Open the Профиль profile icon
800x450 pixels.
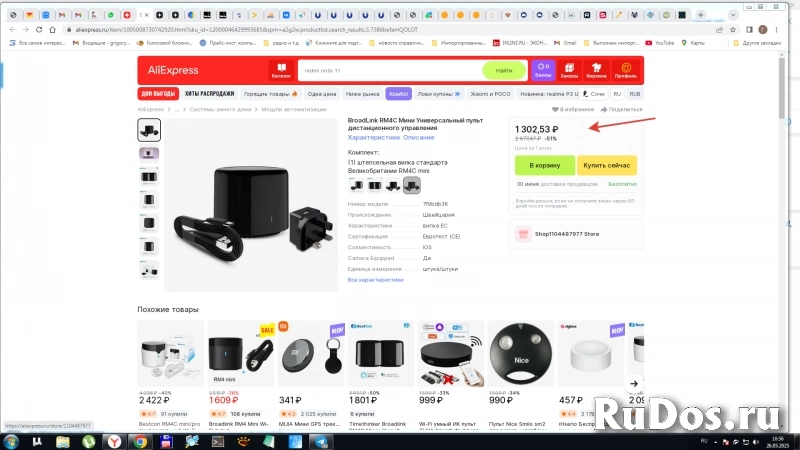pos(627,69)
